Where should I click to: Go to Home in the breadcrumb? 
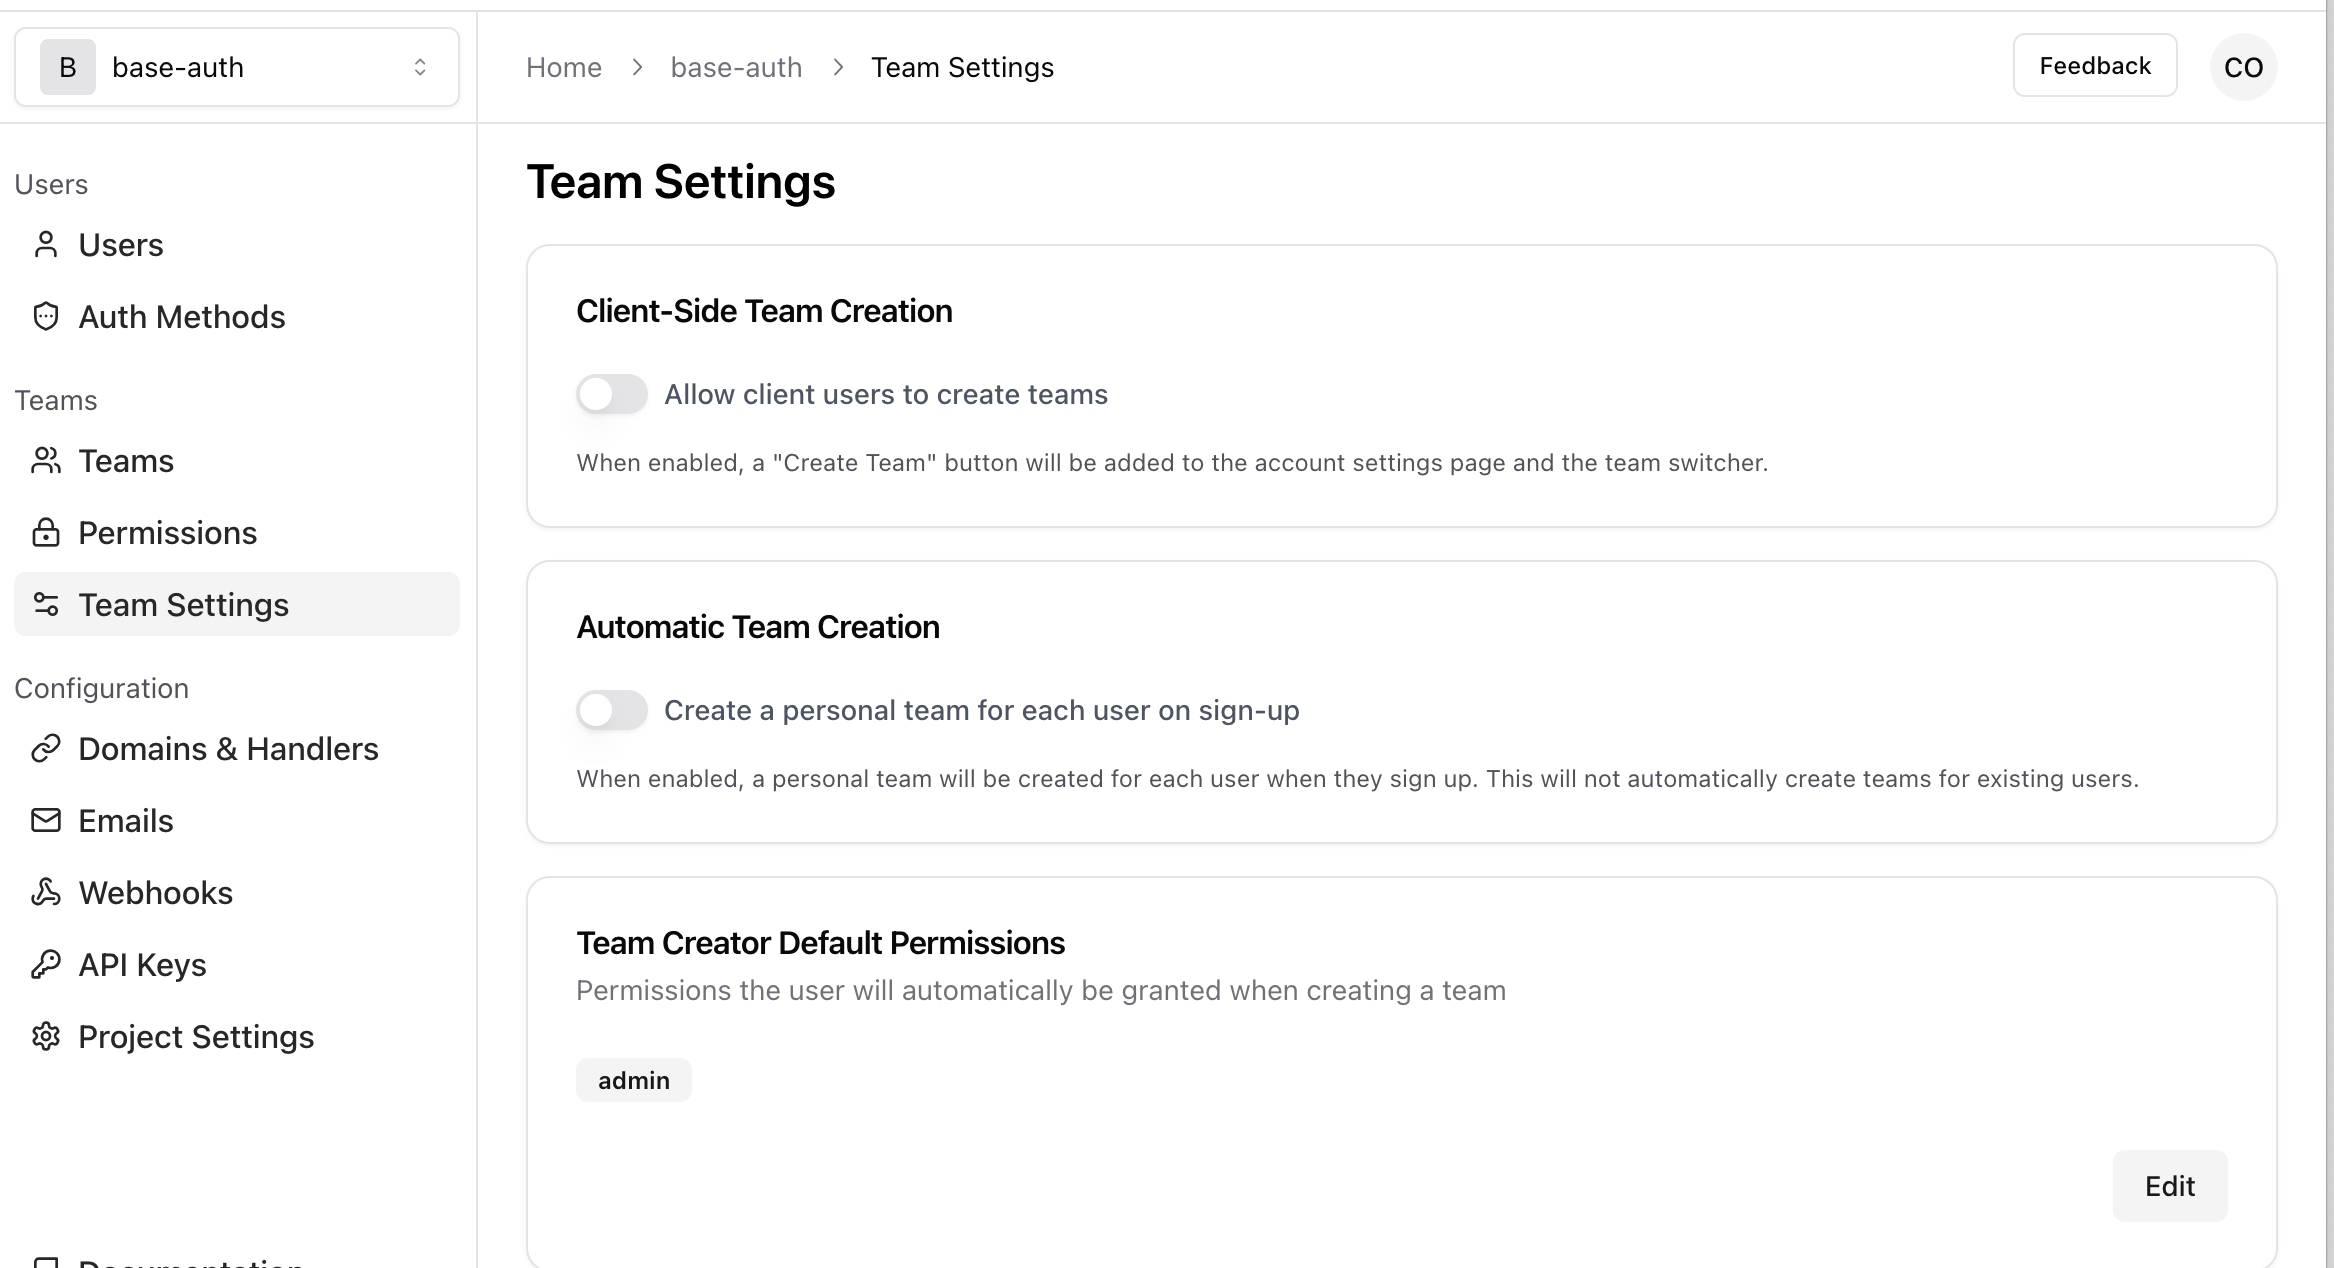point(564,67)
